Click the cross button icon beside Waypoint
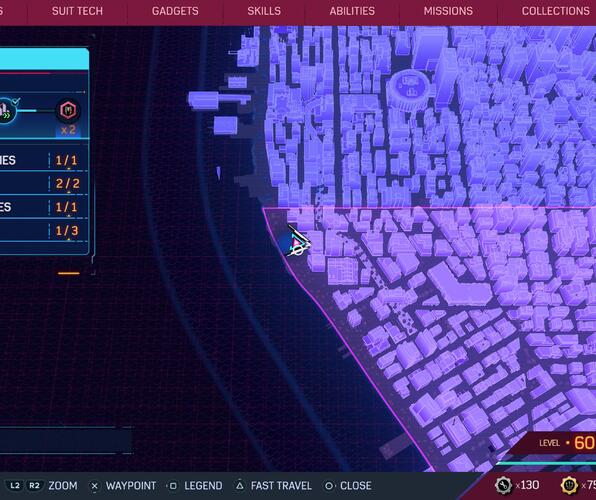 click(x=95, y=486)
